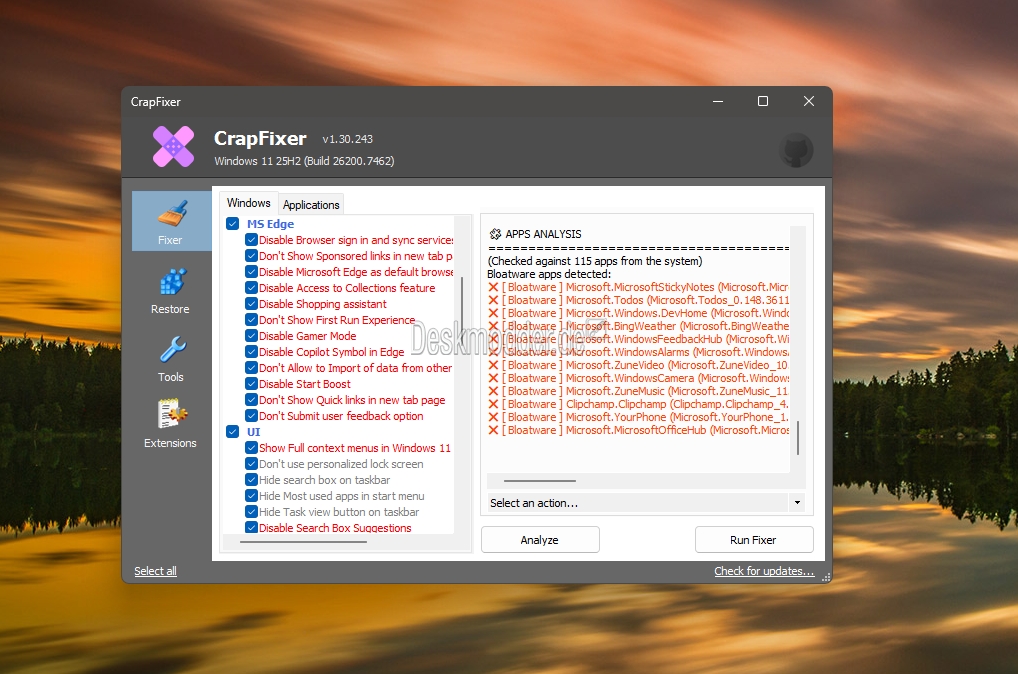Screen dimensions: 1018x674
Task: Select the Windows tab
Action: [x=248, y=202]
